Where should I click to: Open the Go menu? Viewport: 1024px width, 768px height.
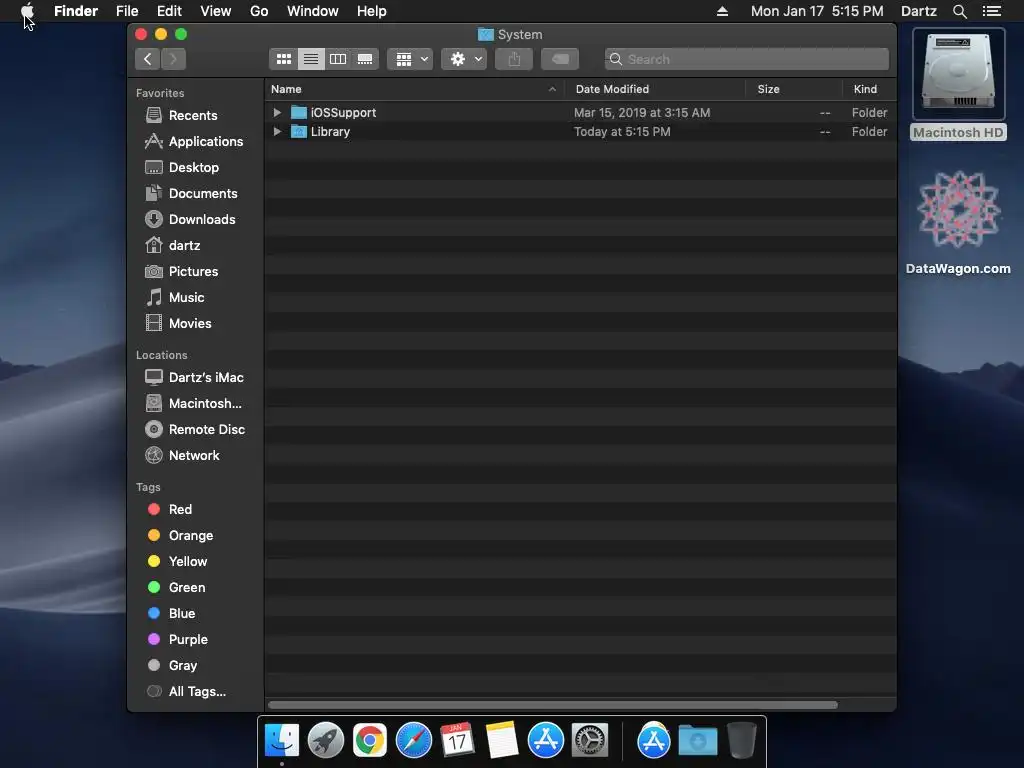pyautogui.click(x=259, y=11)
